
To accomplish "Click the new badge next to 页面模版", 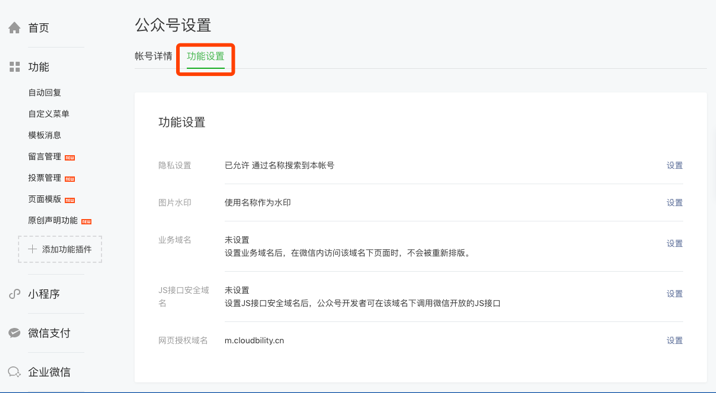I will click(70, 200).
